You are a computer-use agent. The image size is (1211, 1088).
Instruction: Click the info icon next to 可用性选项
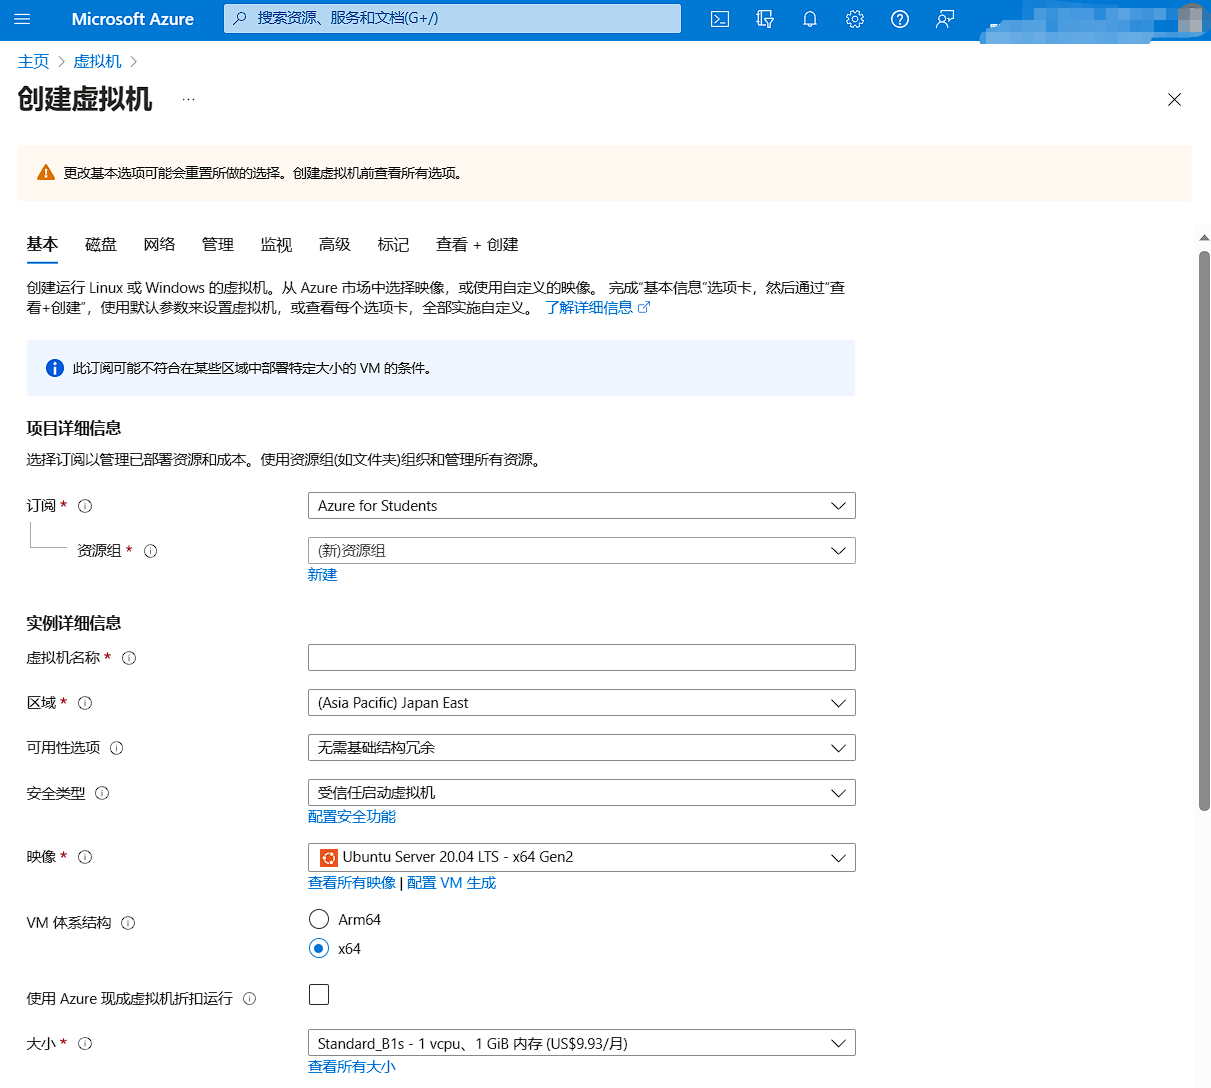(117, 748)
